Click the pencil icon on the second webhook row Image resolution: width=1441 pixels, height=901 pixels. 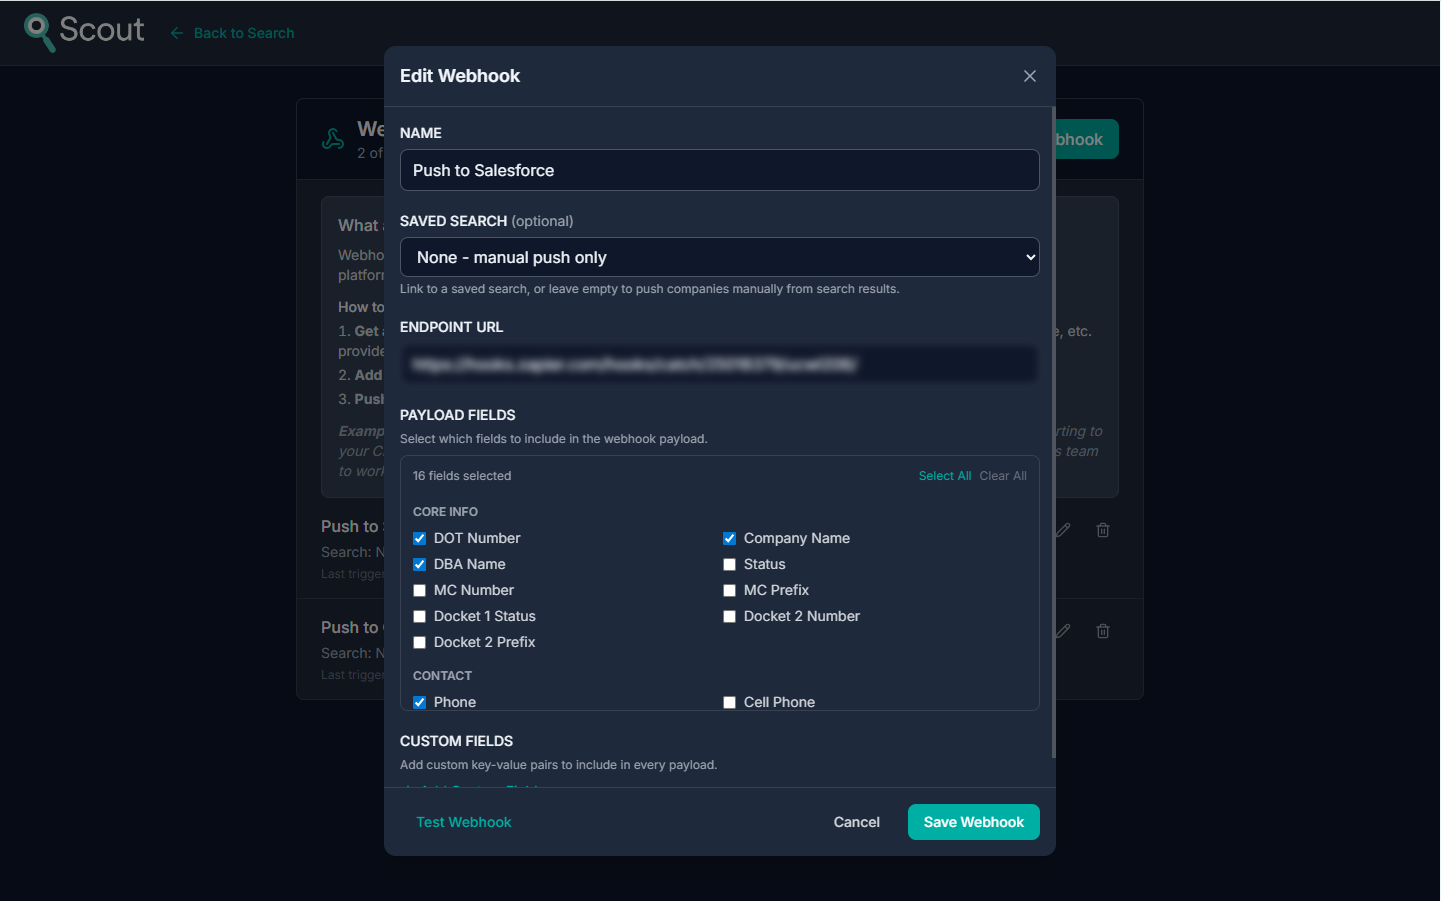[1062, 630]
